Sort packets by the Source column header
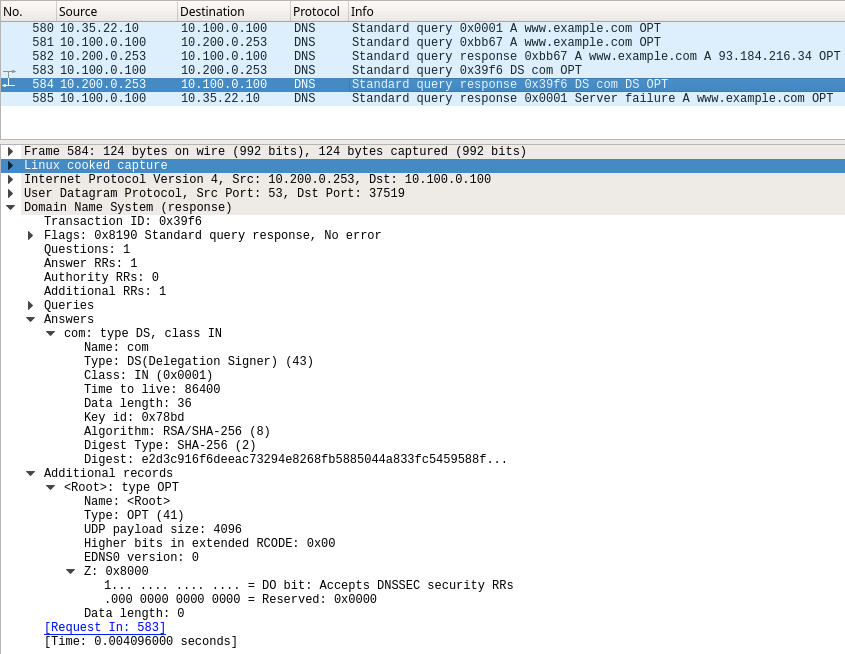845x654 pixels. (115, 11)
